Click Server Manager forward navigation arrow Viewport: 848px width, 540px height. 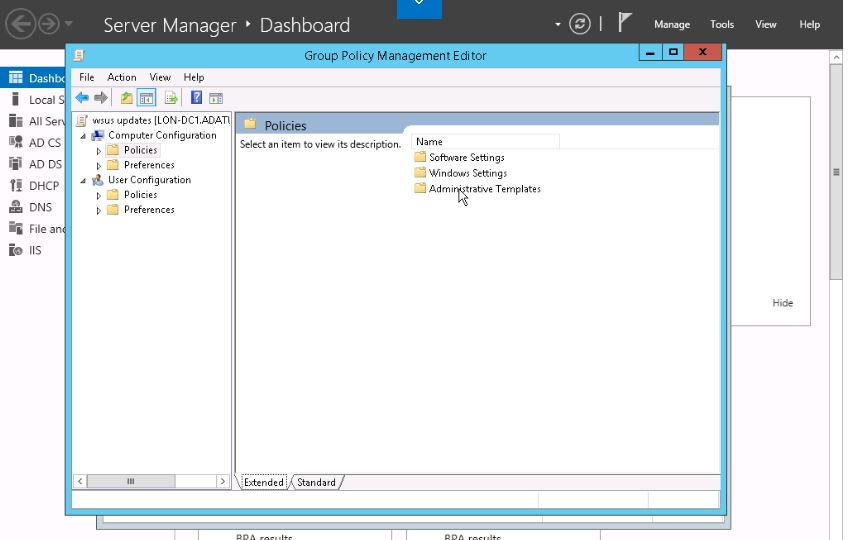[49, 24]
